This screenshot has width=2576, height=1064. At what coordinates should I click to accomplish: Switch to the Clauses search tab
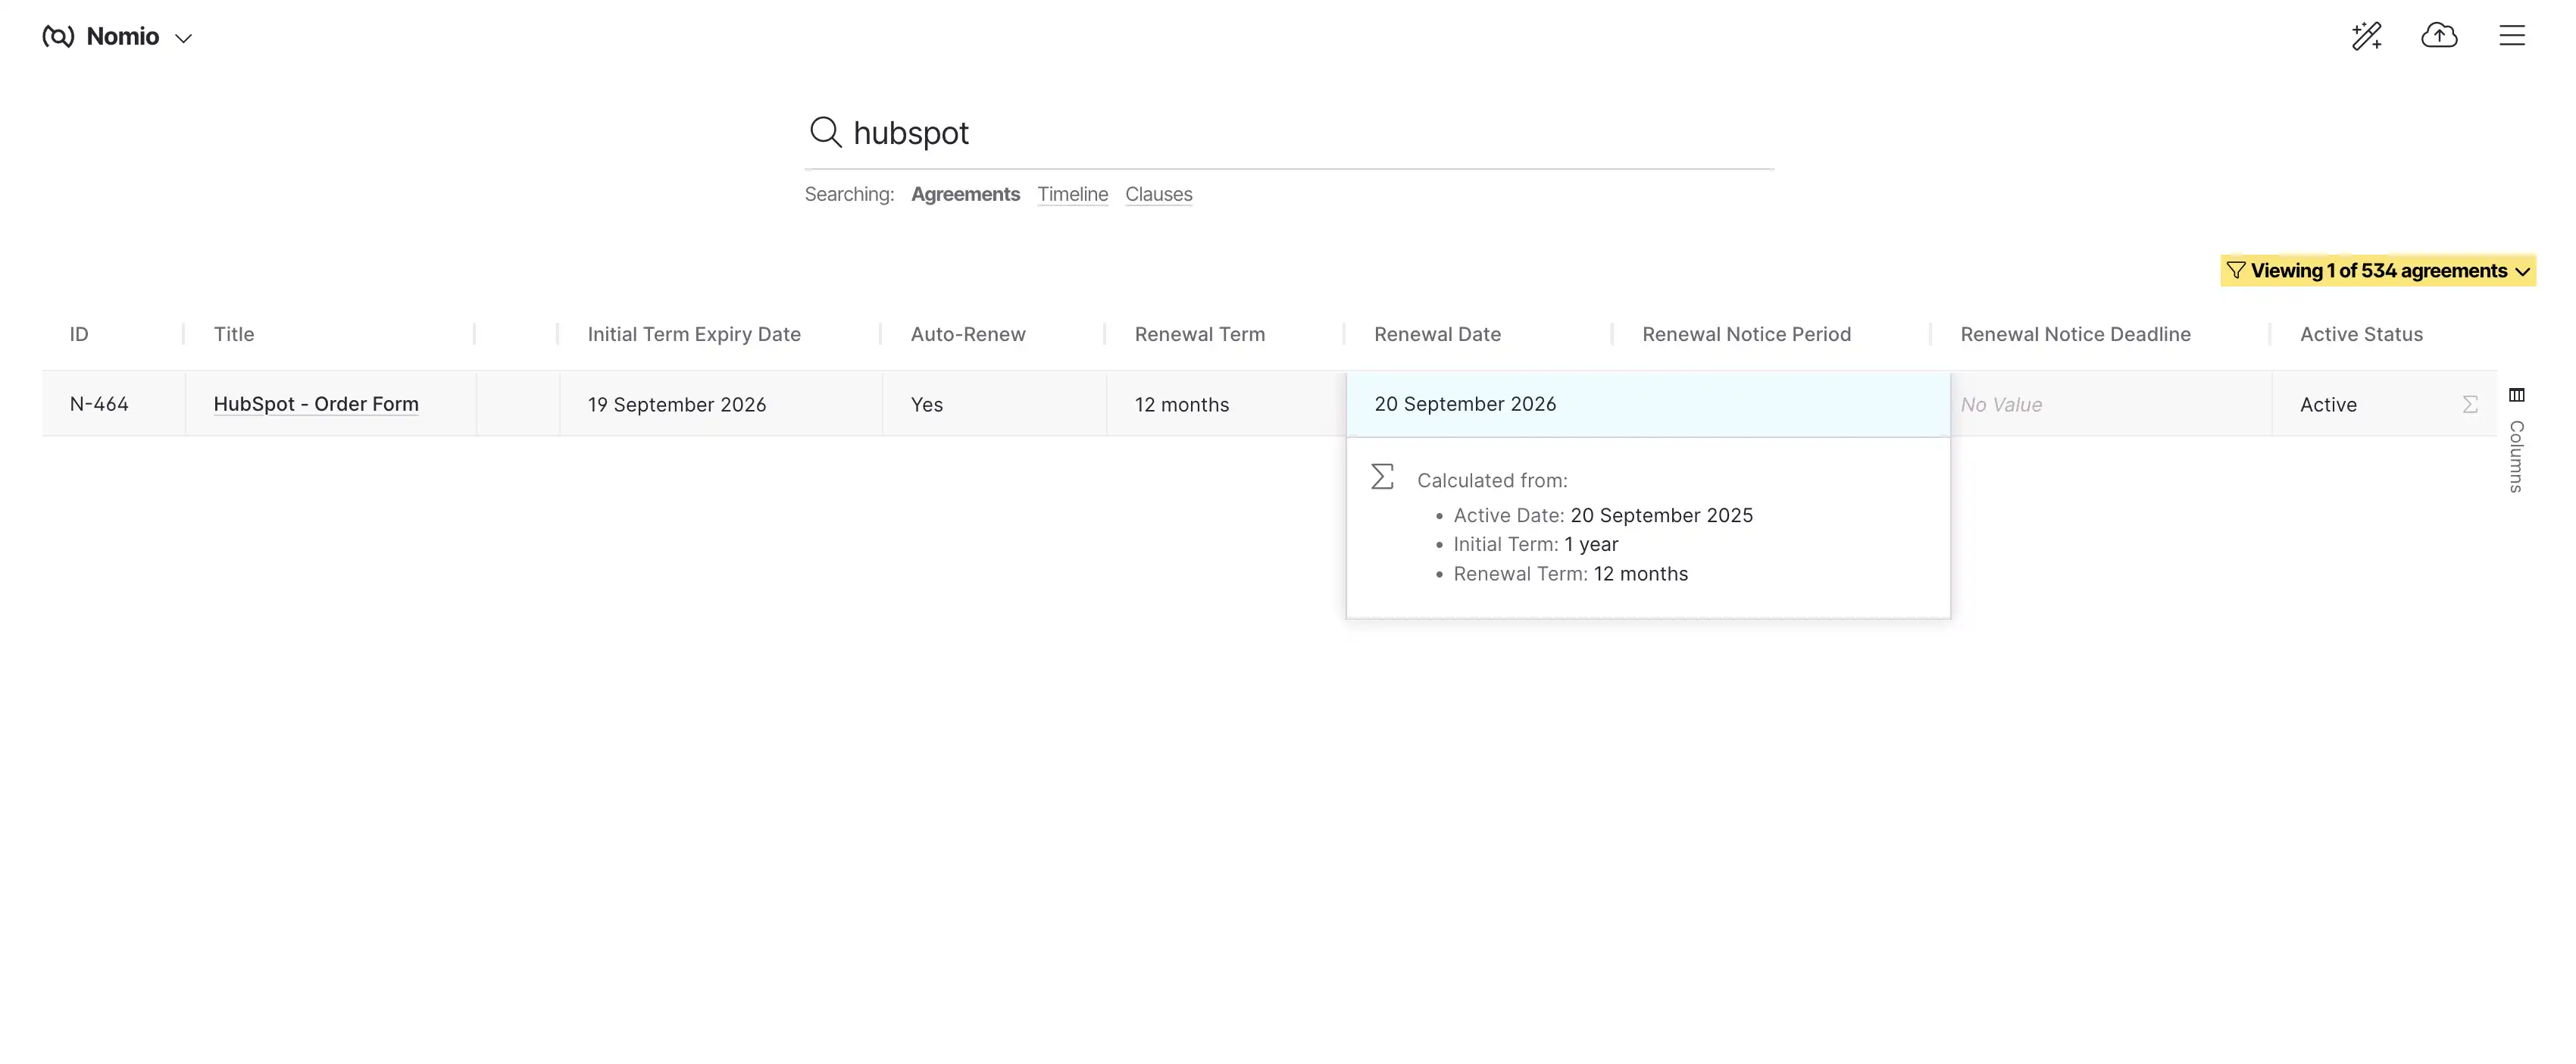[x=1158, y=194]
